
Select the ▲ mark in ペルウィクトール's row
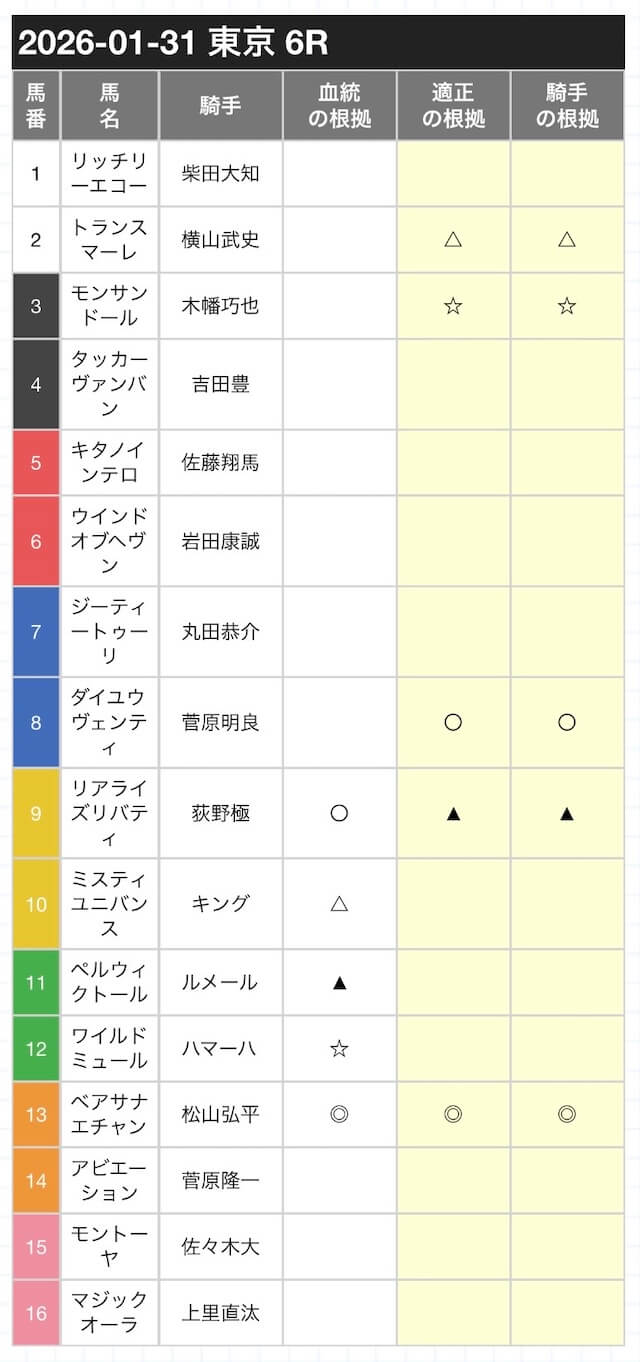[x=339, y=982]
